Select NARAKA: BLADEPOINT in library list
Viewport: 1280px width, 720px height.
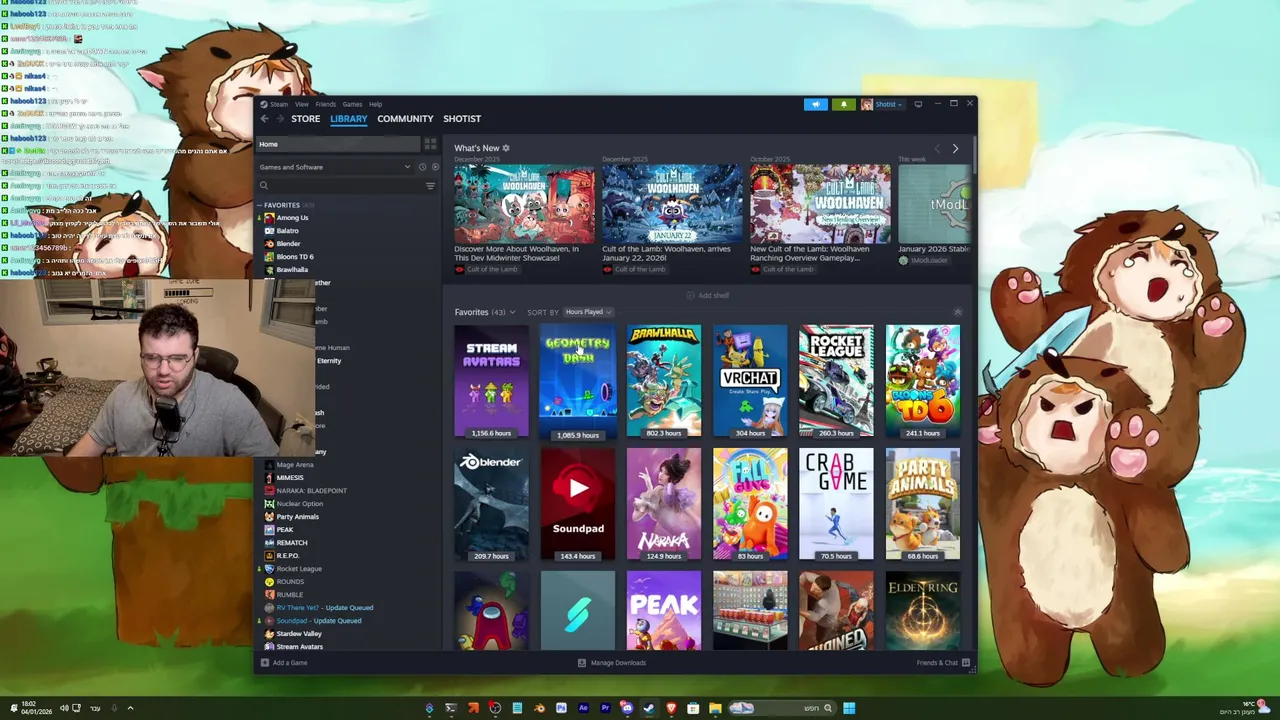pos(311,491)
